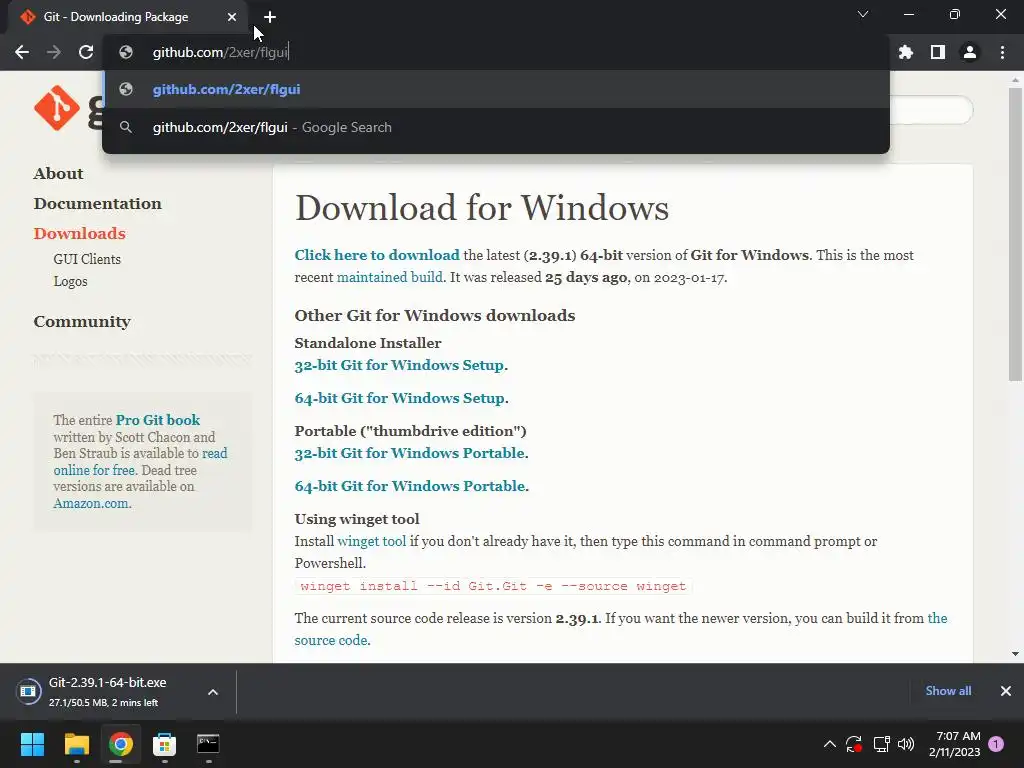Click the Chrome taskbar icon

[x=121, y=744]
